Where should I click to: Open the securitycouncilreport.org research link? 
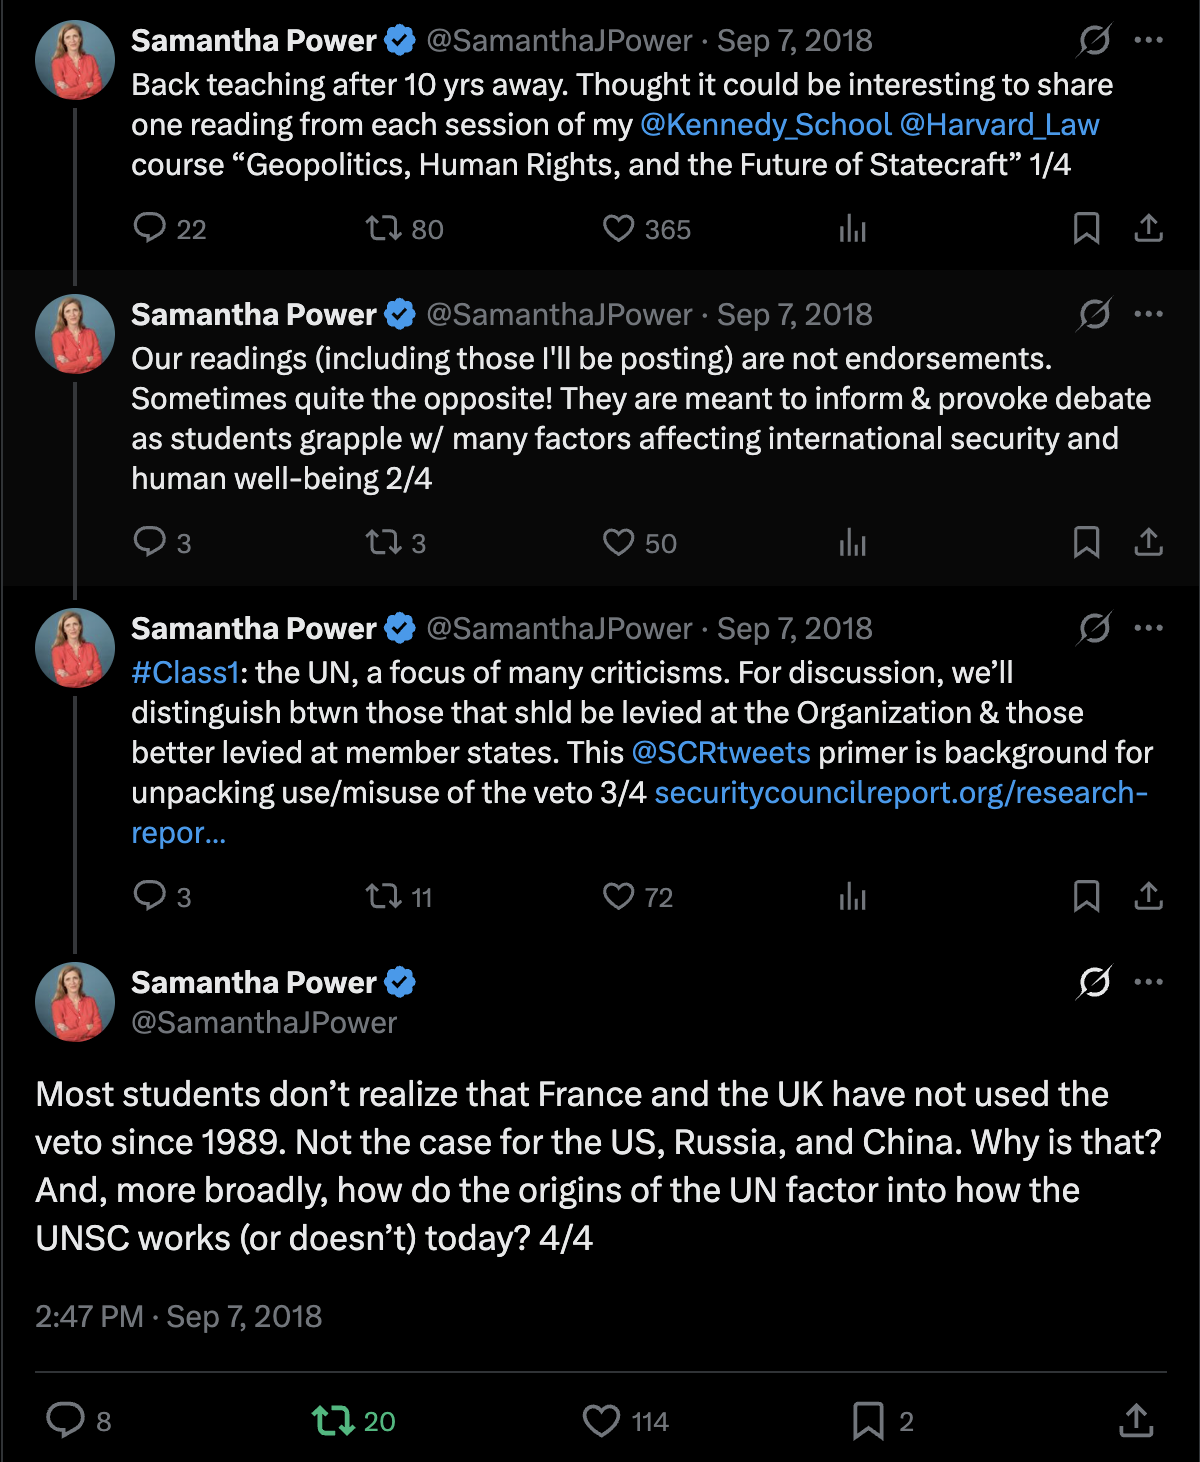(x=900, y=792)
